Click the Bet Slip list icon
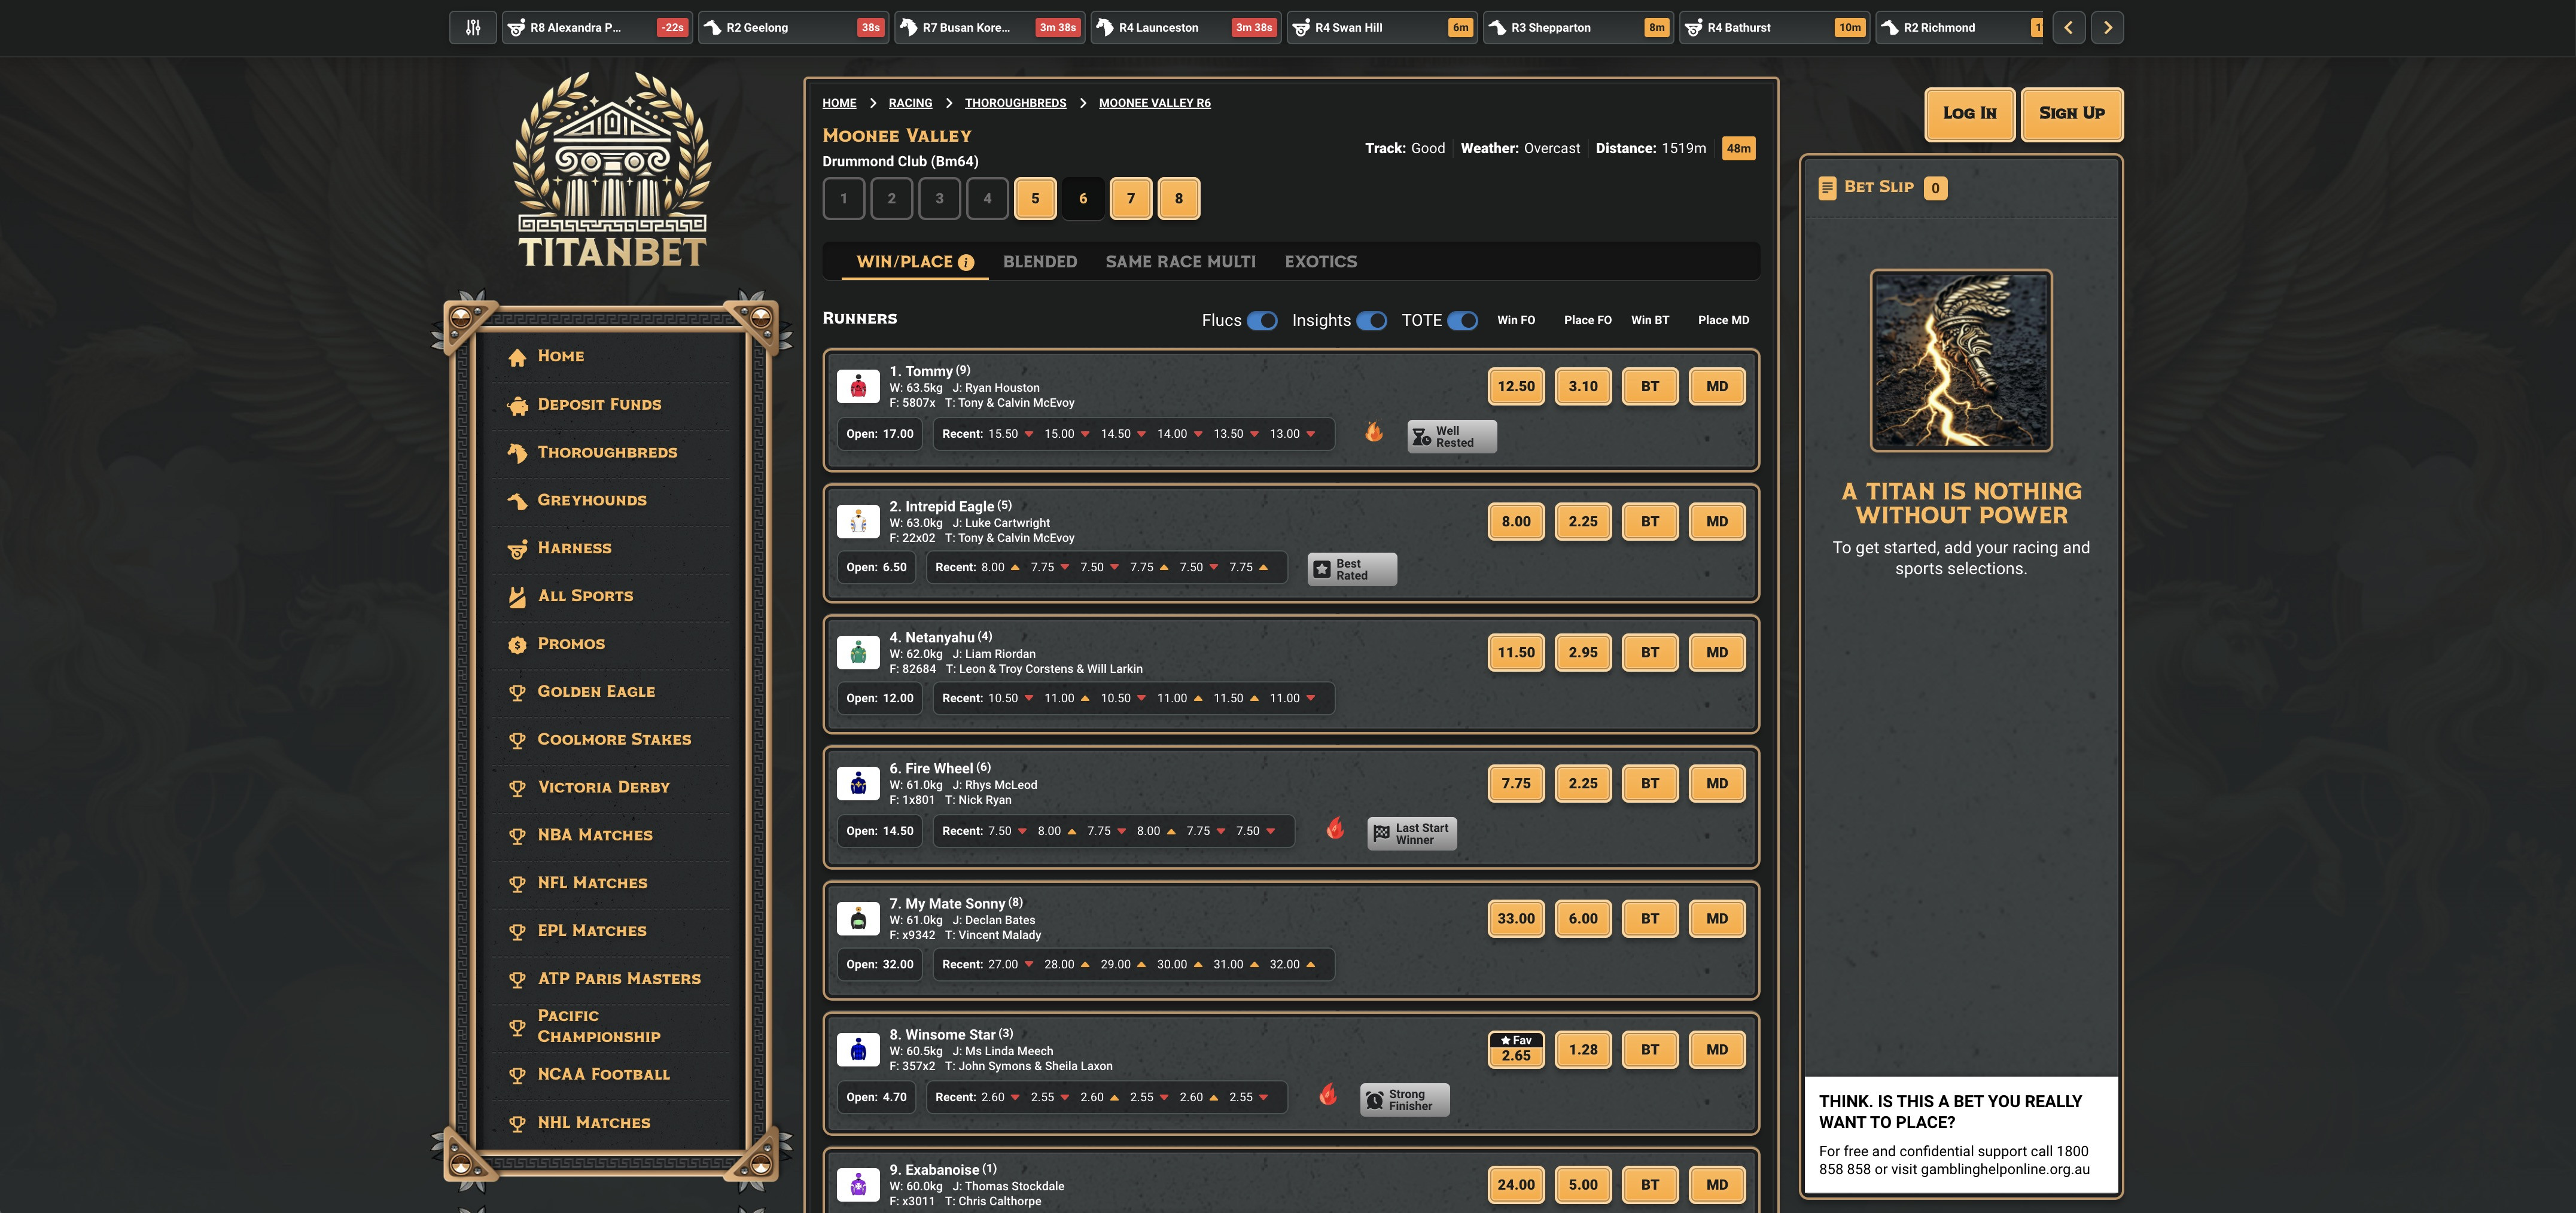2576x1213 pixels. pos(1827,188)
